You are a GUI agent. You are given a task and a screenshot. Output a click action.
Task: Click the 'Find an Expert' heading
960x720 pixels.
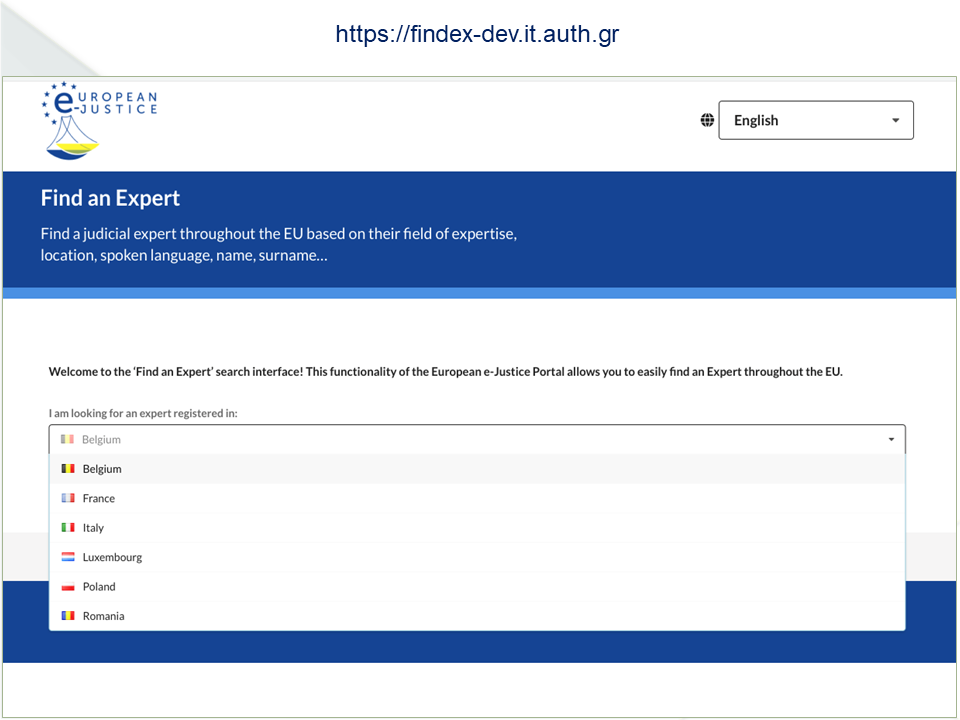coord(110,198)
